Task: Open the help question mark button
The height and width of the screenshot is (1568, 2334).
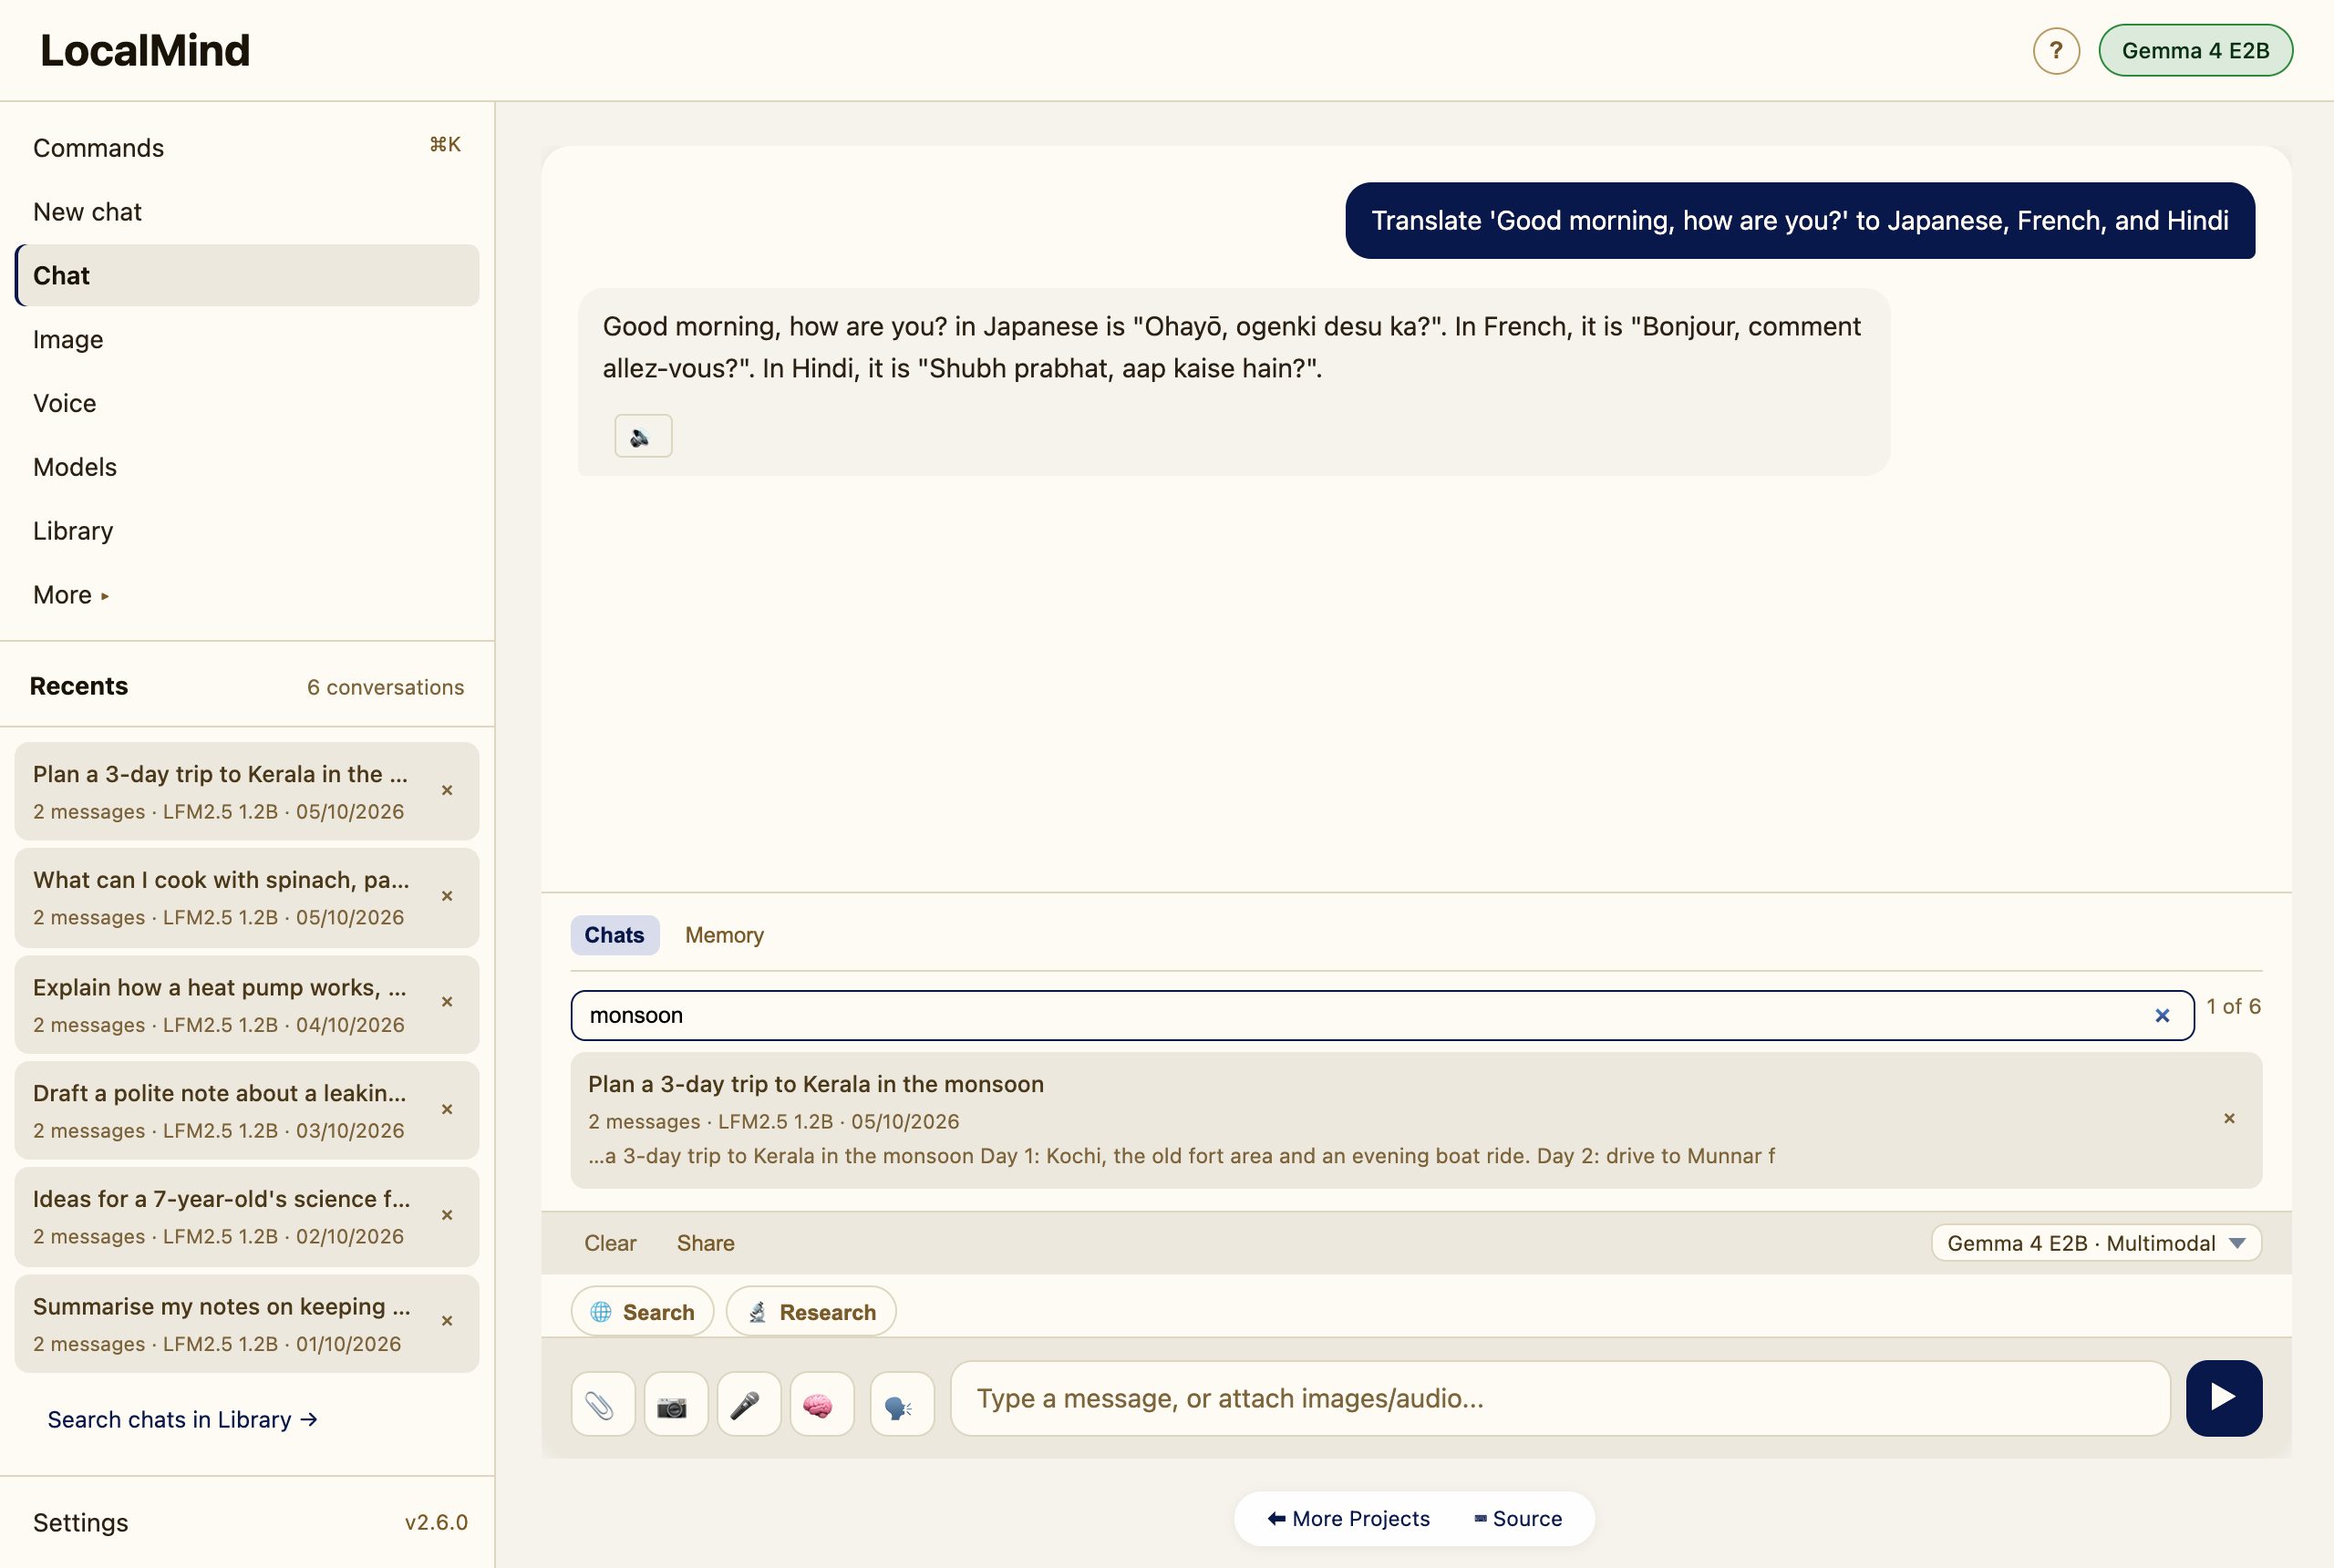Action: point(2056,51)
